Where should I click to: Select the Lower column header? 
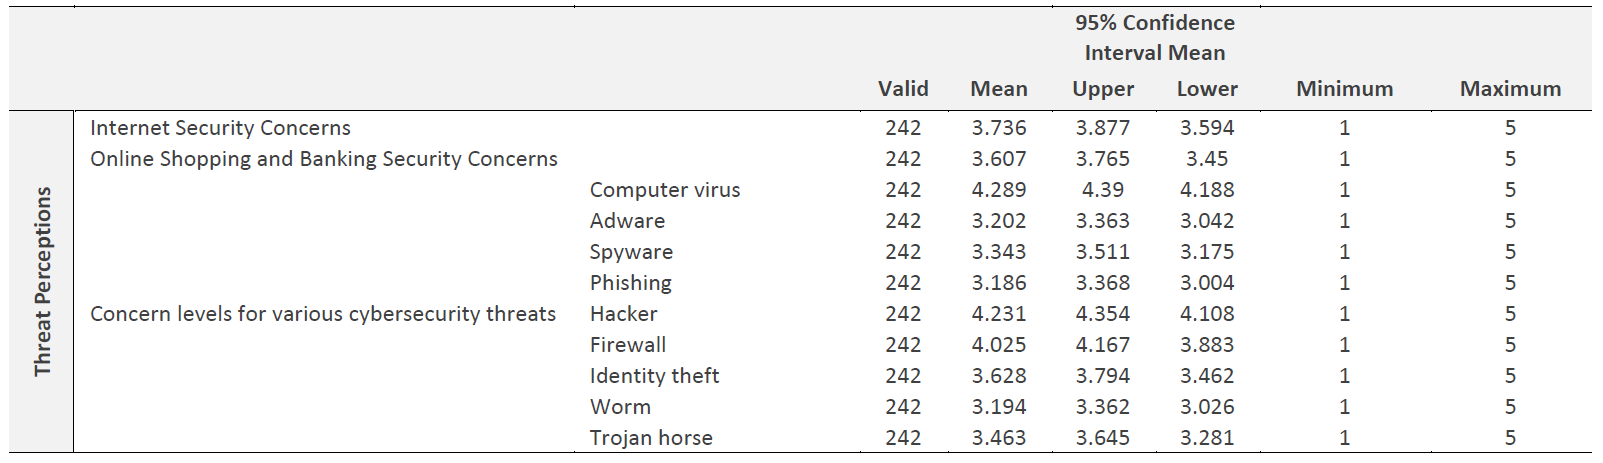point(1207,89)
